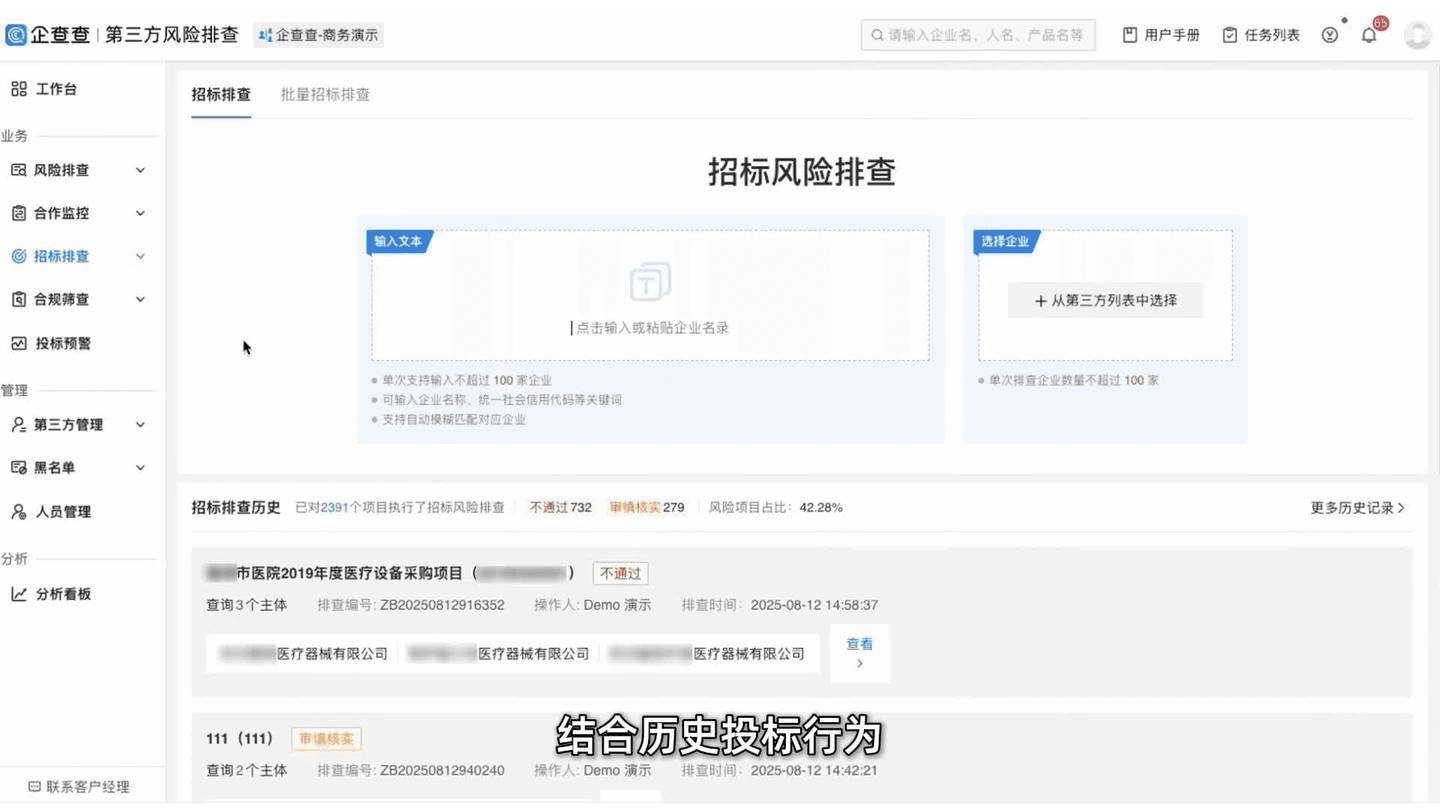Image resolution: width=1440 pixels, height=810 pixels.
Task: Click 查看 for the 医疗设备采购项目 record
Action: (x=859, y=653)
